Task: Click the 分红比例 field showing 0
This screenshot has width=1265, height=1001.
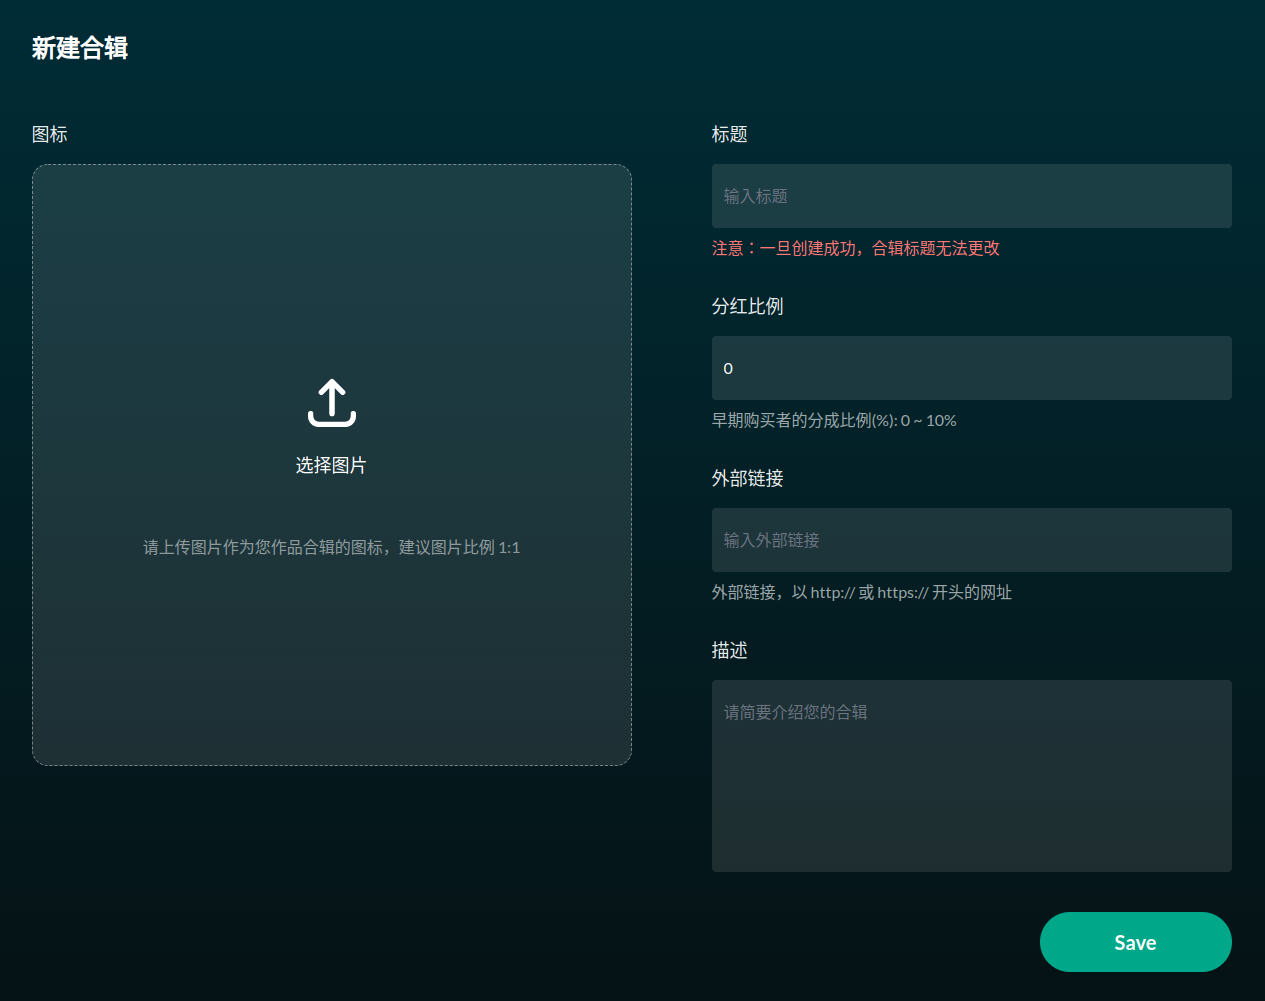Action: click(x=971, y=368)
